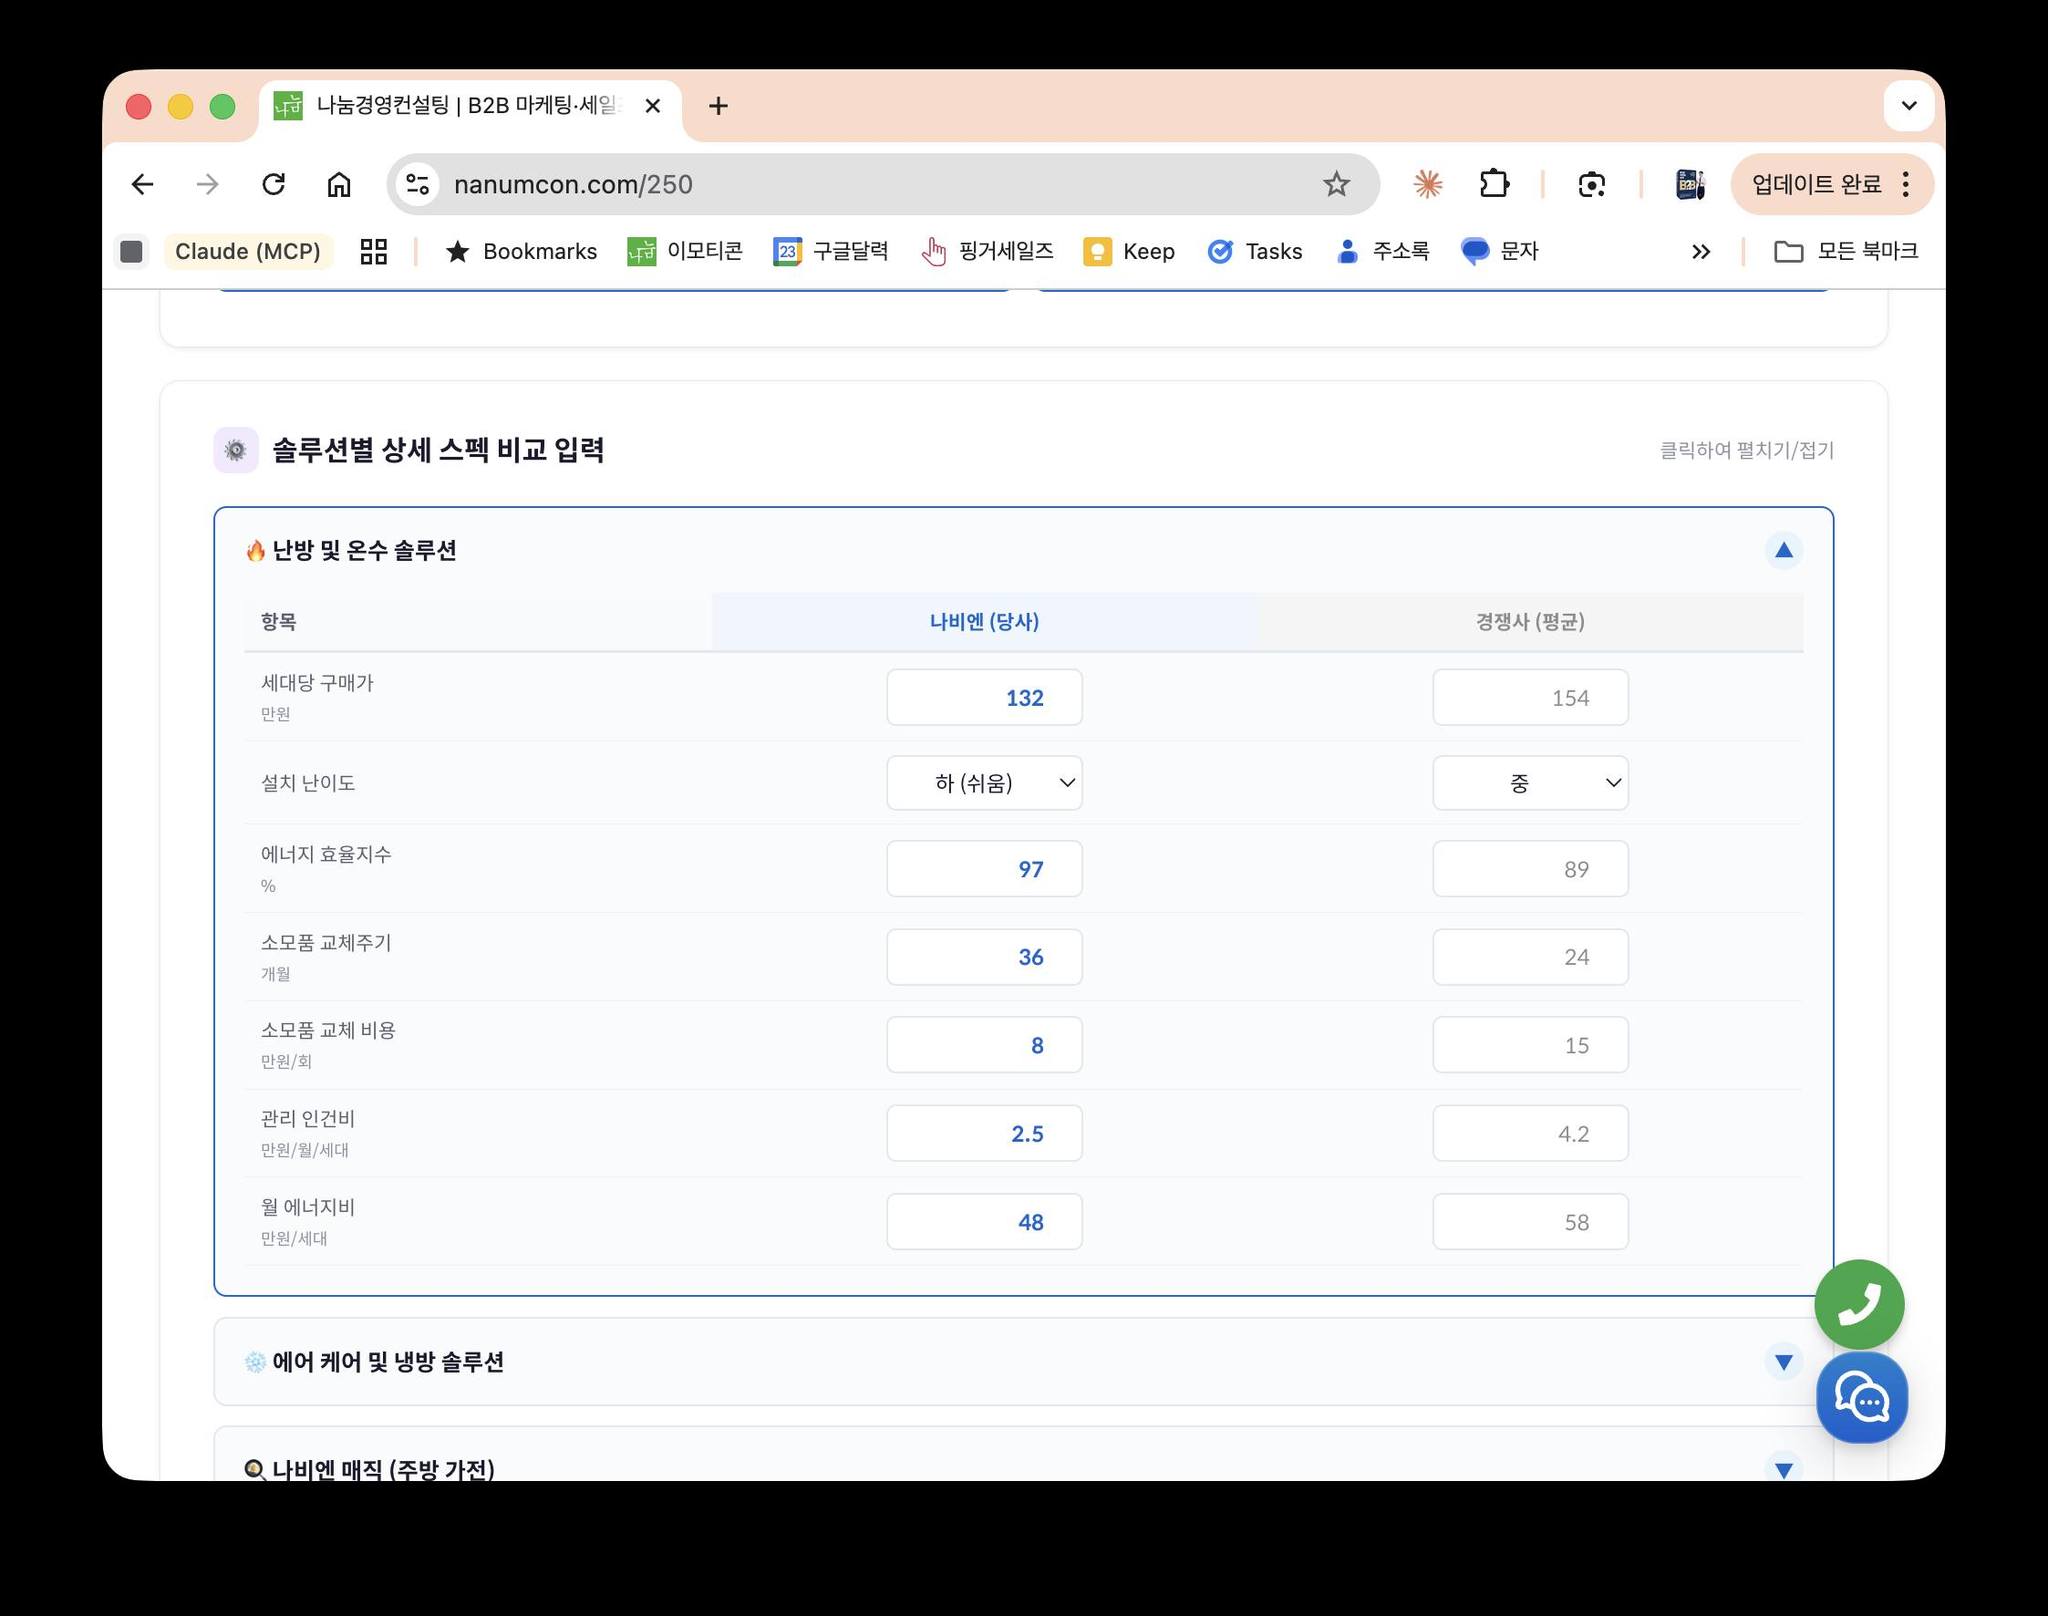The image size is (2048, 1616).
Task: Bookmark this page with the star icon
Action: coord(1336,184)
